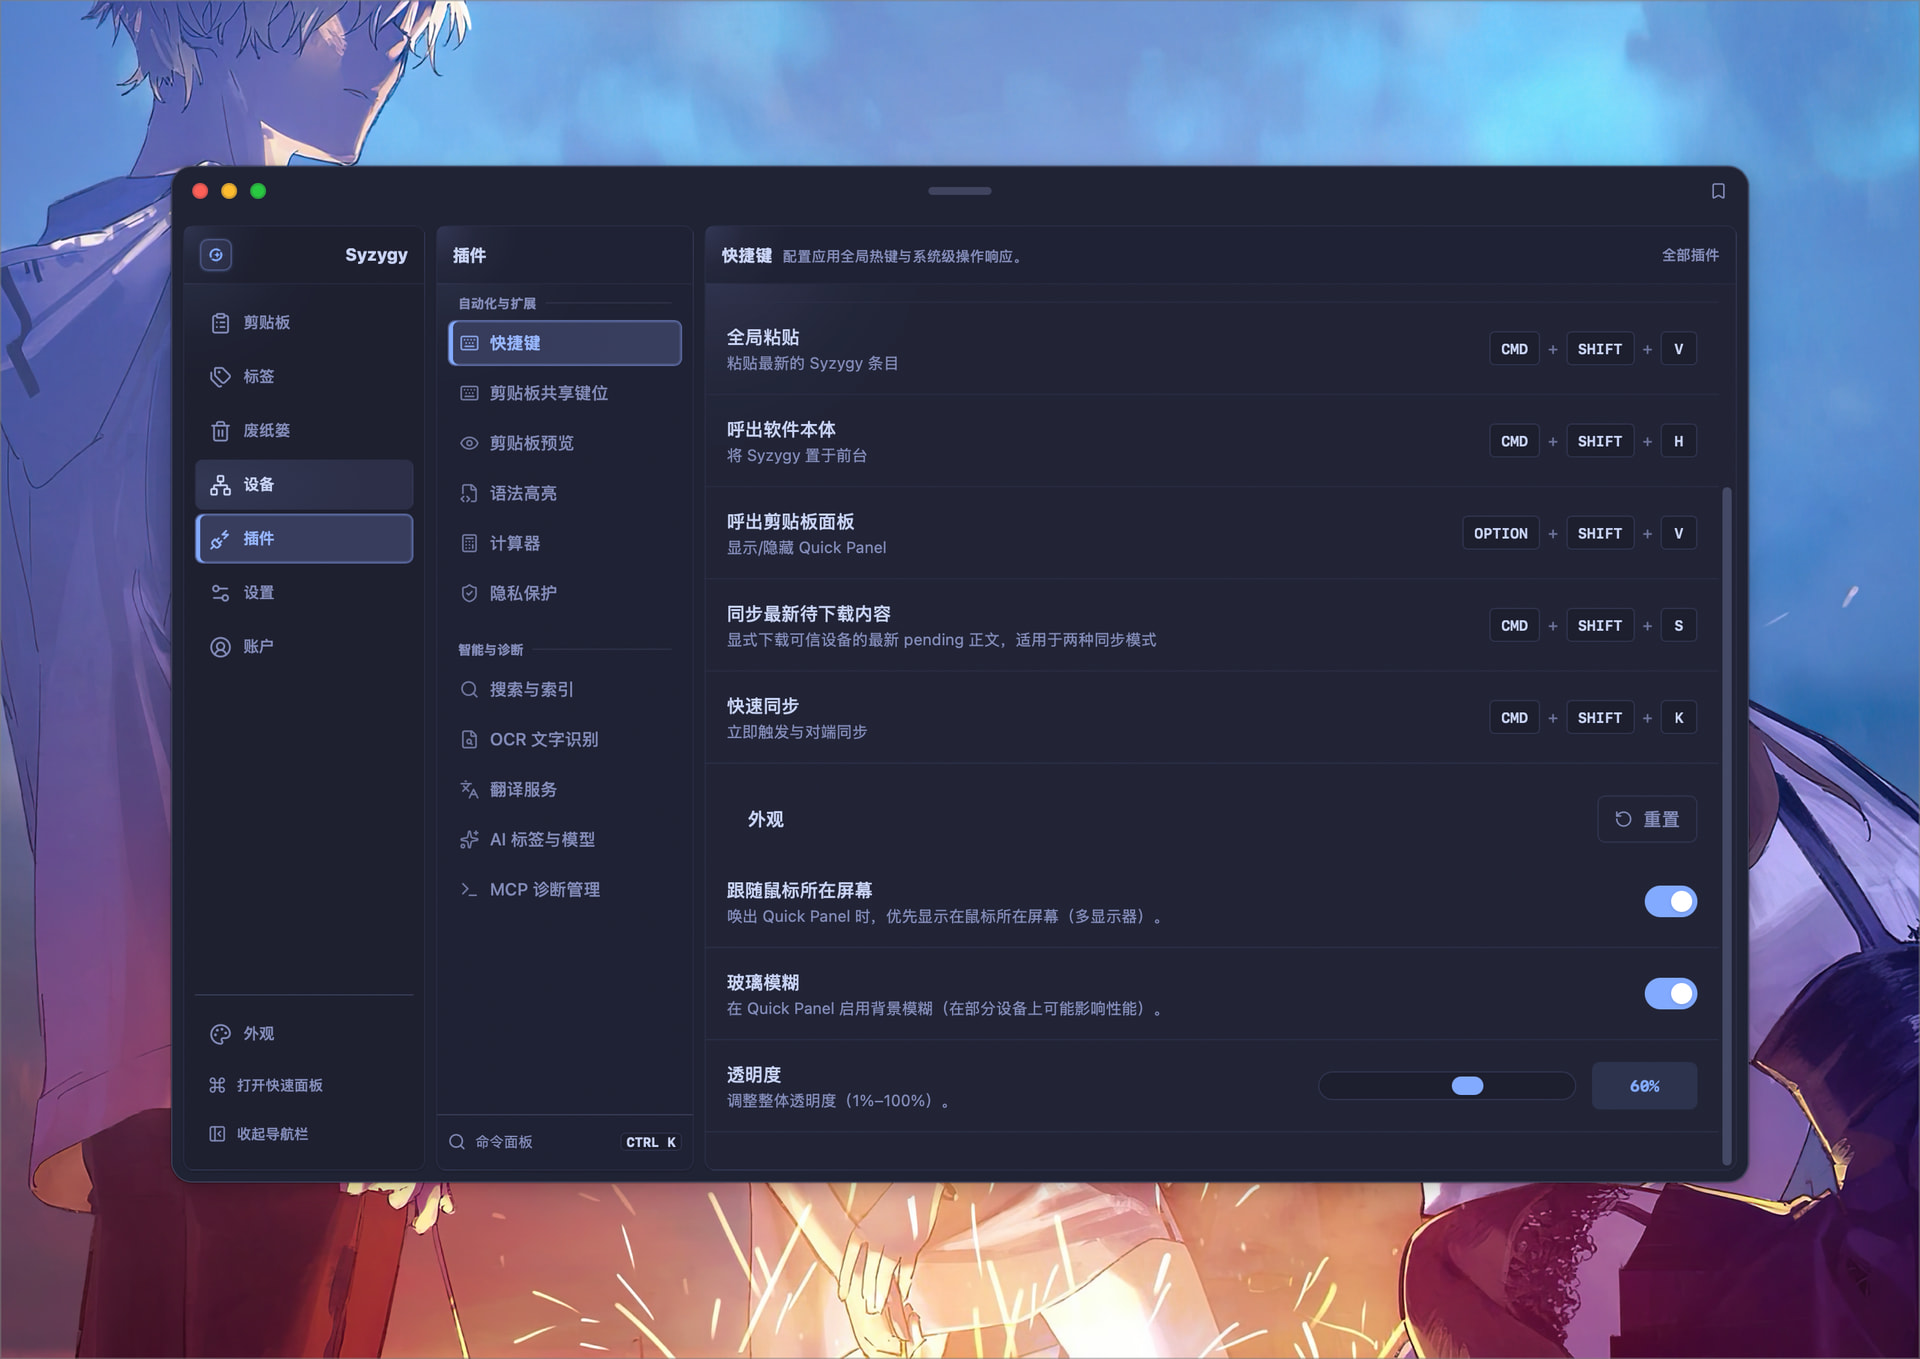Select 搜索与索引 in the plugin list

pos(565,689)
